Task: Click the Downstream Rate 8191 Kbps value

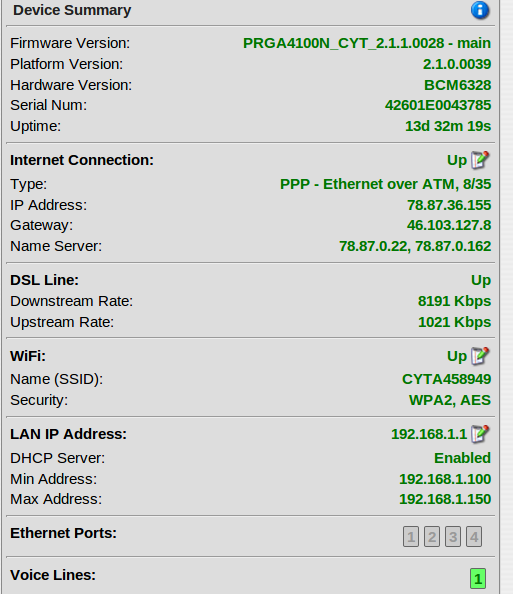Action: click(454, 301)
